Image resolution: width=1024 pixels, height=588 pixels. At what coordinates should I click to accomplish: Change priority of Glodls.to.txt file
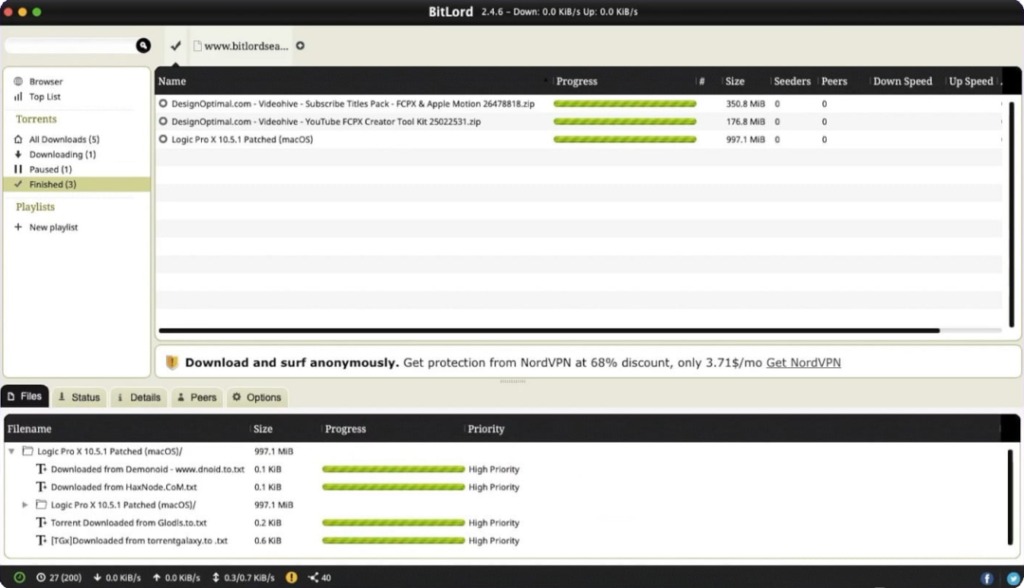(x=494, y=523)
